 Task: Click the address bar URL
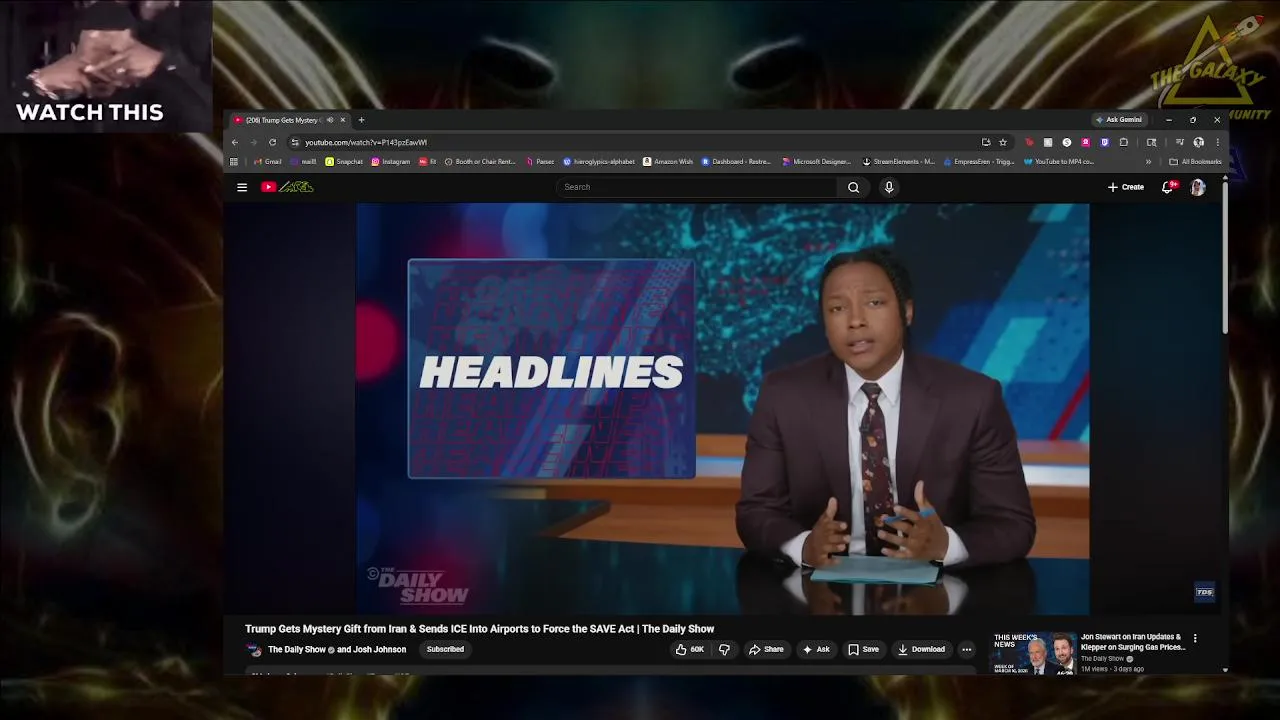tap(366, 142)
